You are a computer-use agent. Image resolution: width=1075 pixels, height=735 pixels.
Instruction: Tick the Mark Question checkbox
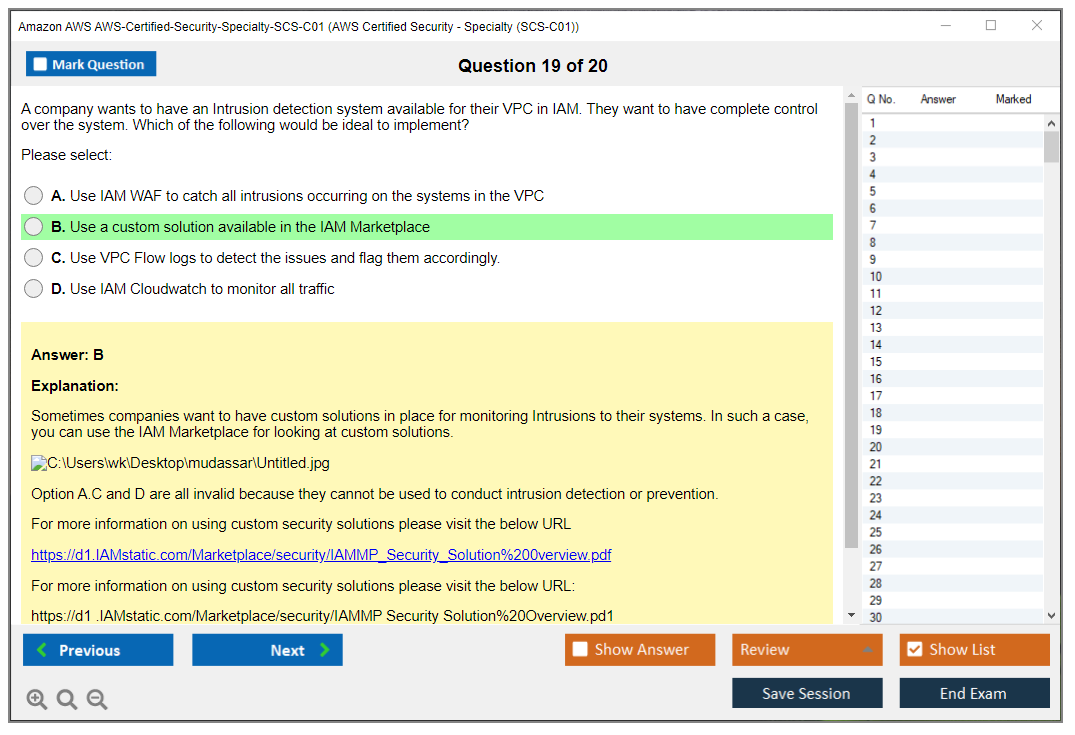pyautogui.click(x=41, y=64)
